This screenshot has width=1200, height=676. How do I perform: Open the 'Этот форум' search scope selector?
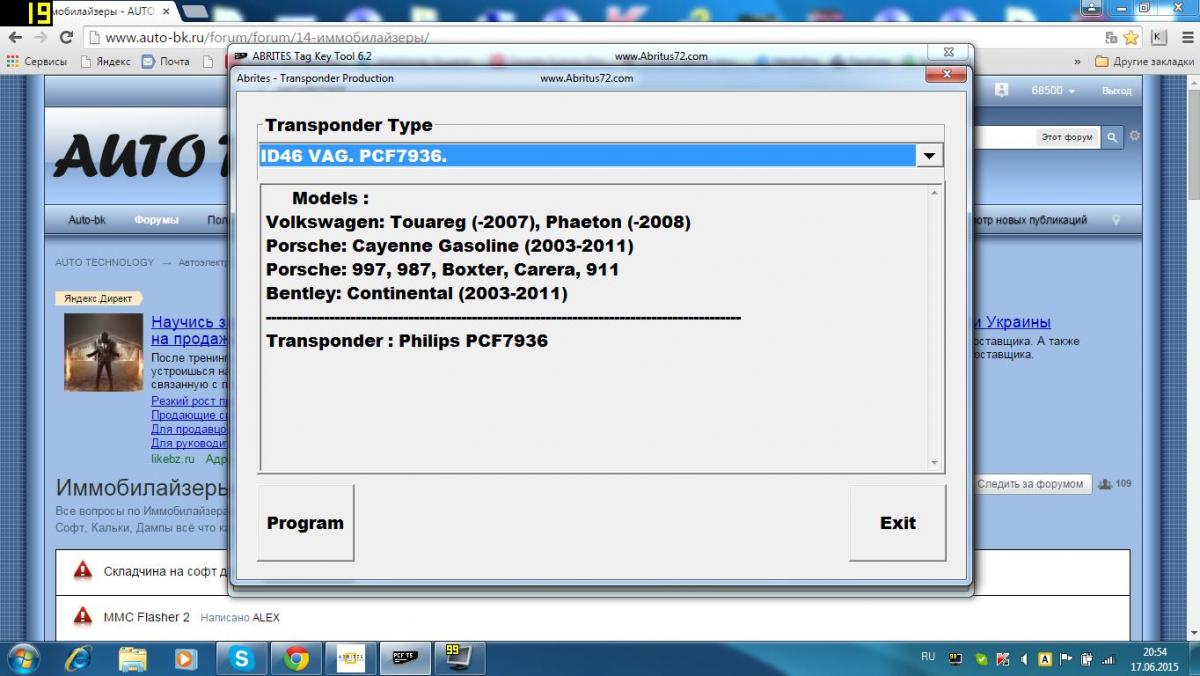point(1067,137)
